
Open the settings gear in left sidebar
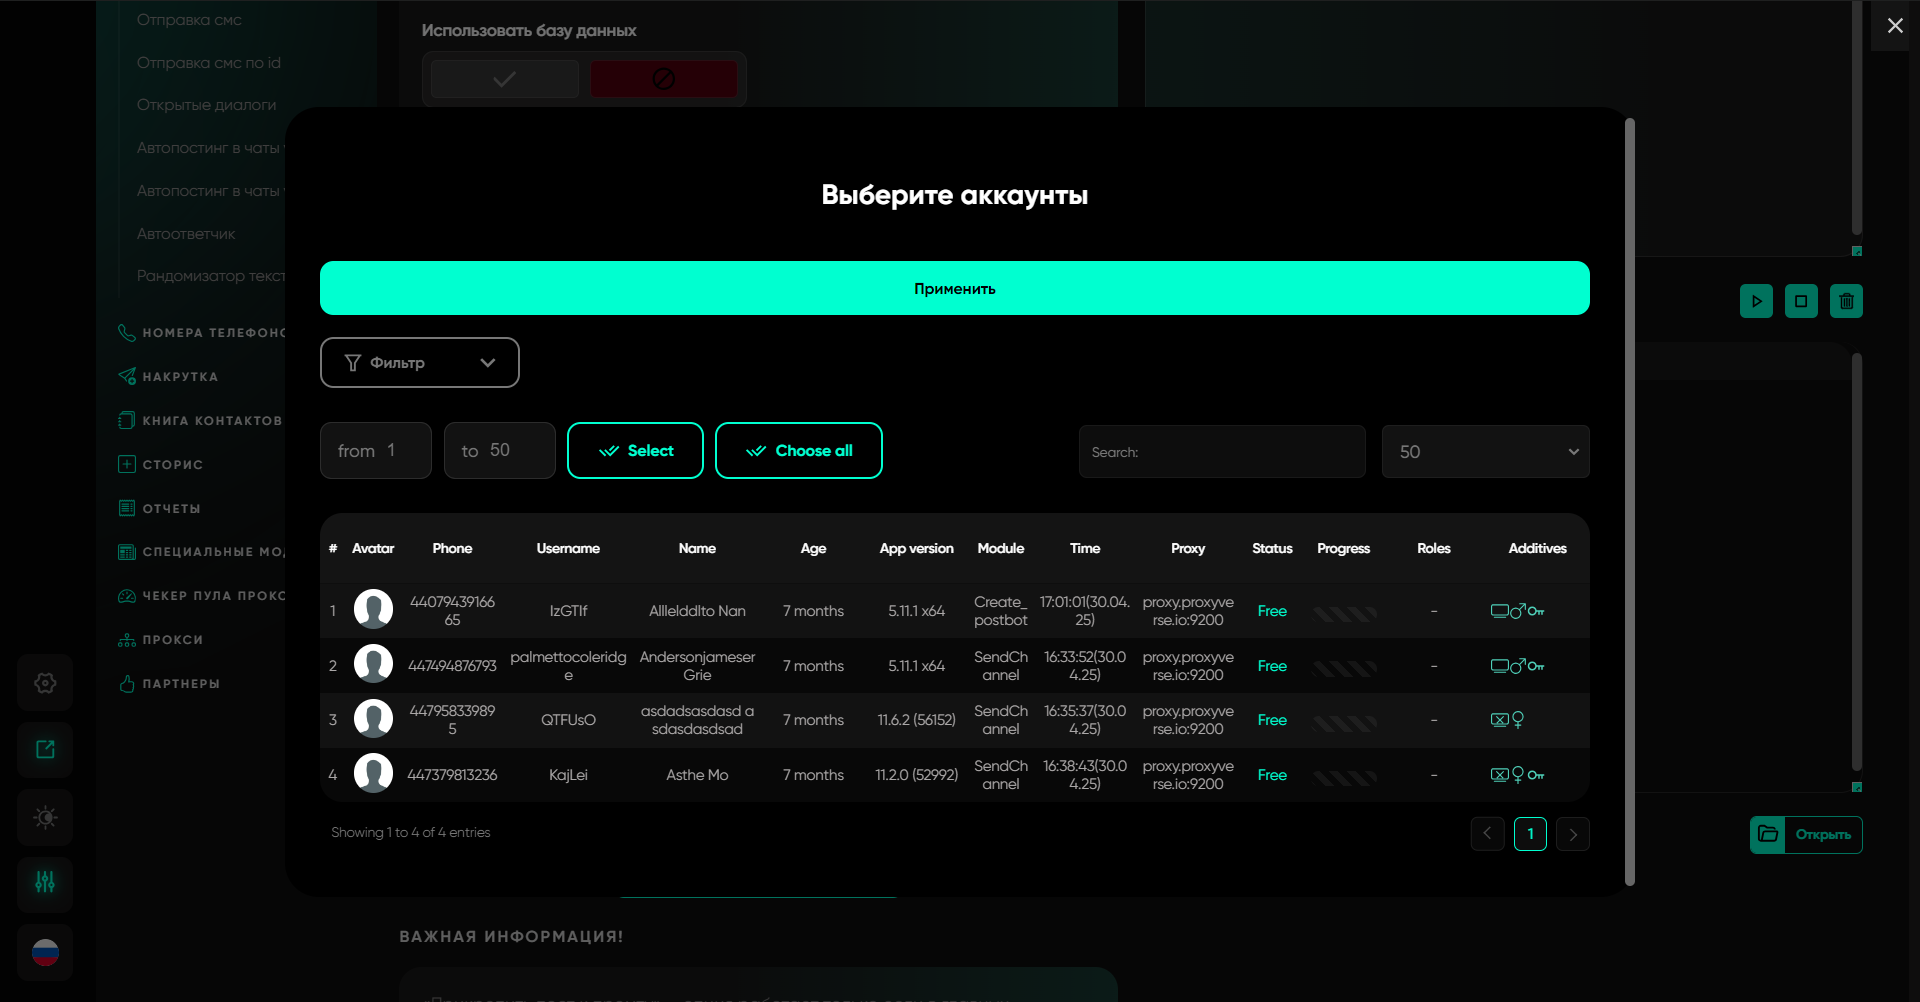45,683
